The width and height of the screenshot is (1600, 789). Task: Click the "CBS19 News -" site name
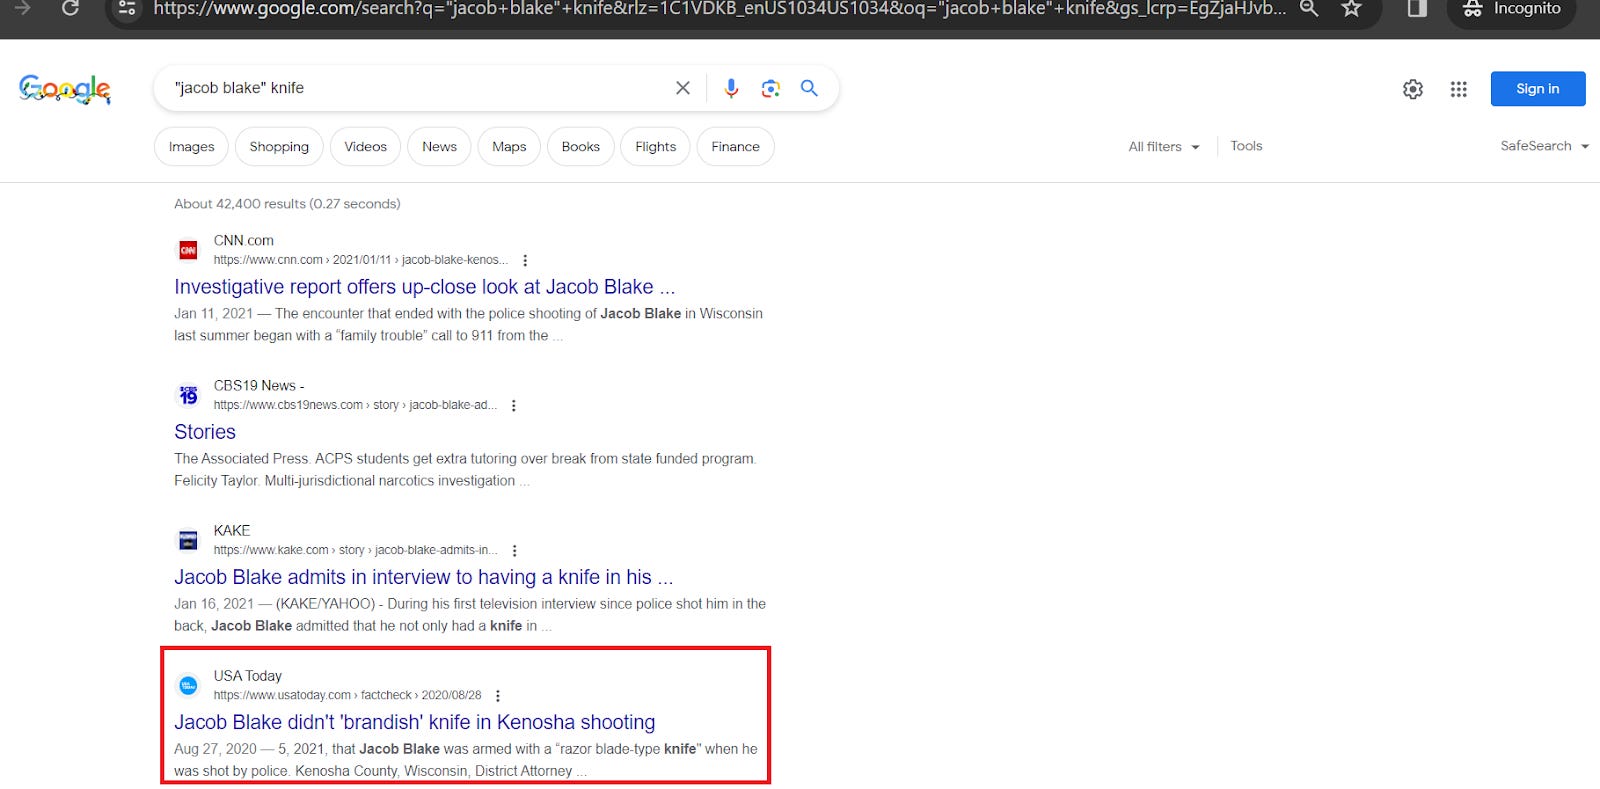coord(259,386)
